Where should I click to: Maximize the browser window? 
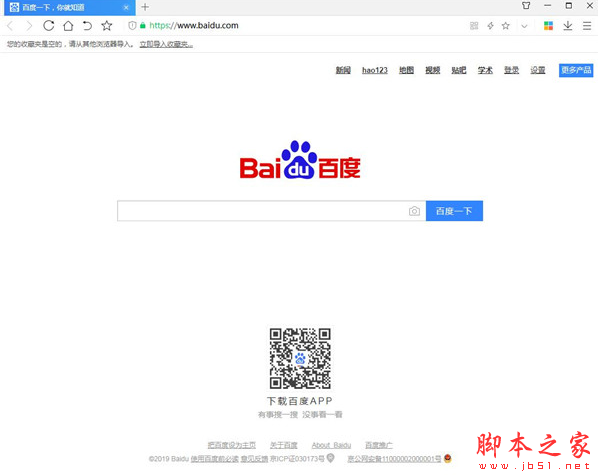pyautogui.click(x=569, y=6)
